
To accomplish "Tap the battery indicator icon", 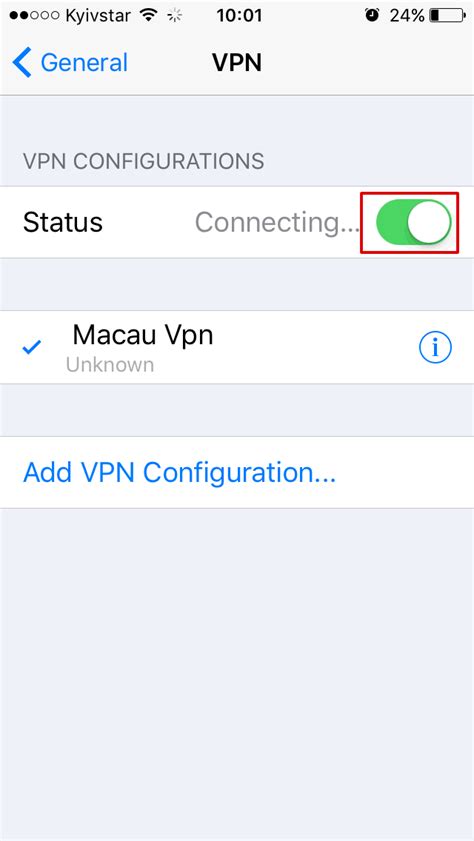I will pos(448,16).
